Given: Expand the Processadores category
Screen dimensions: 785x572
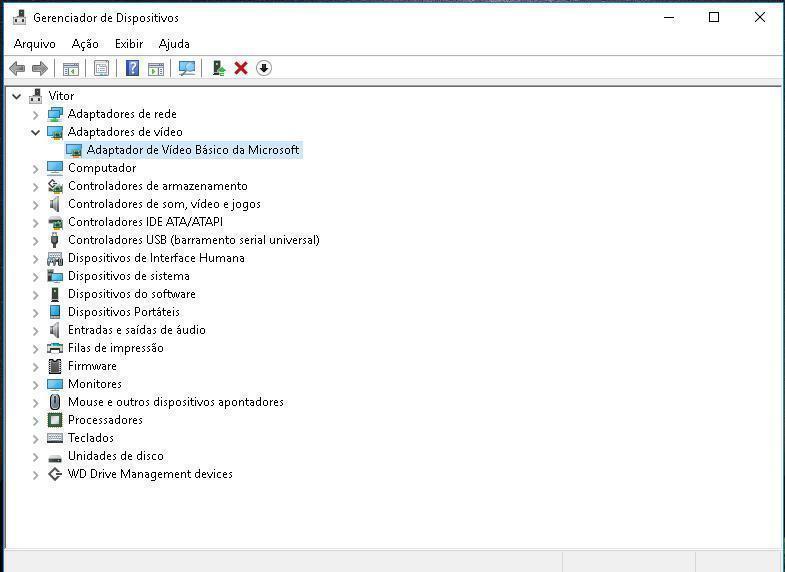Looking at the screenshot, I should (36, 420).
